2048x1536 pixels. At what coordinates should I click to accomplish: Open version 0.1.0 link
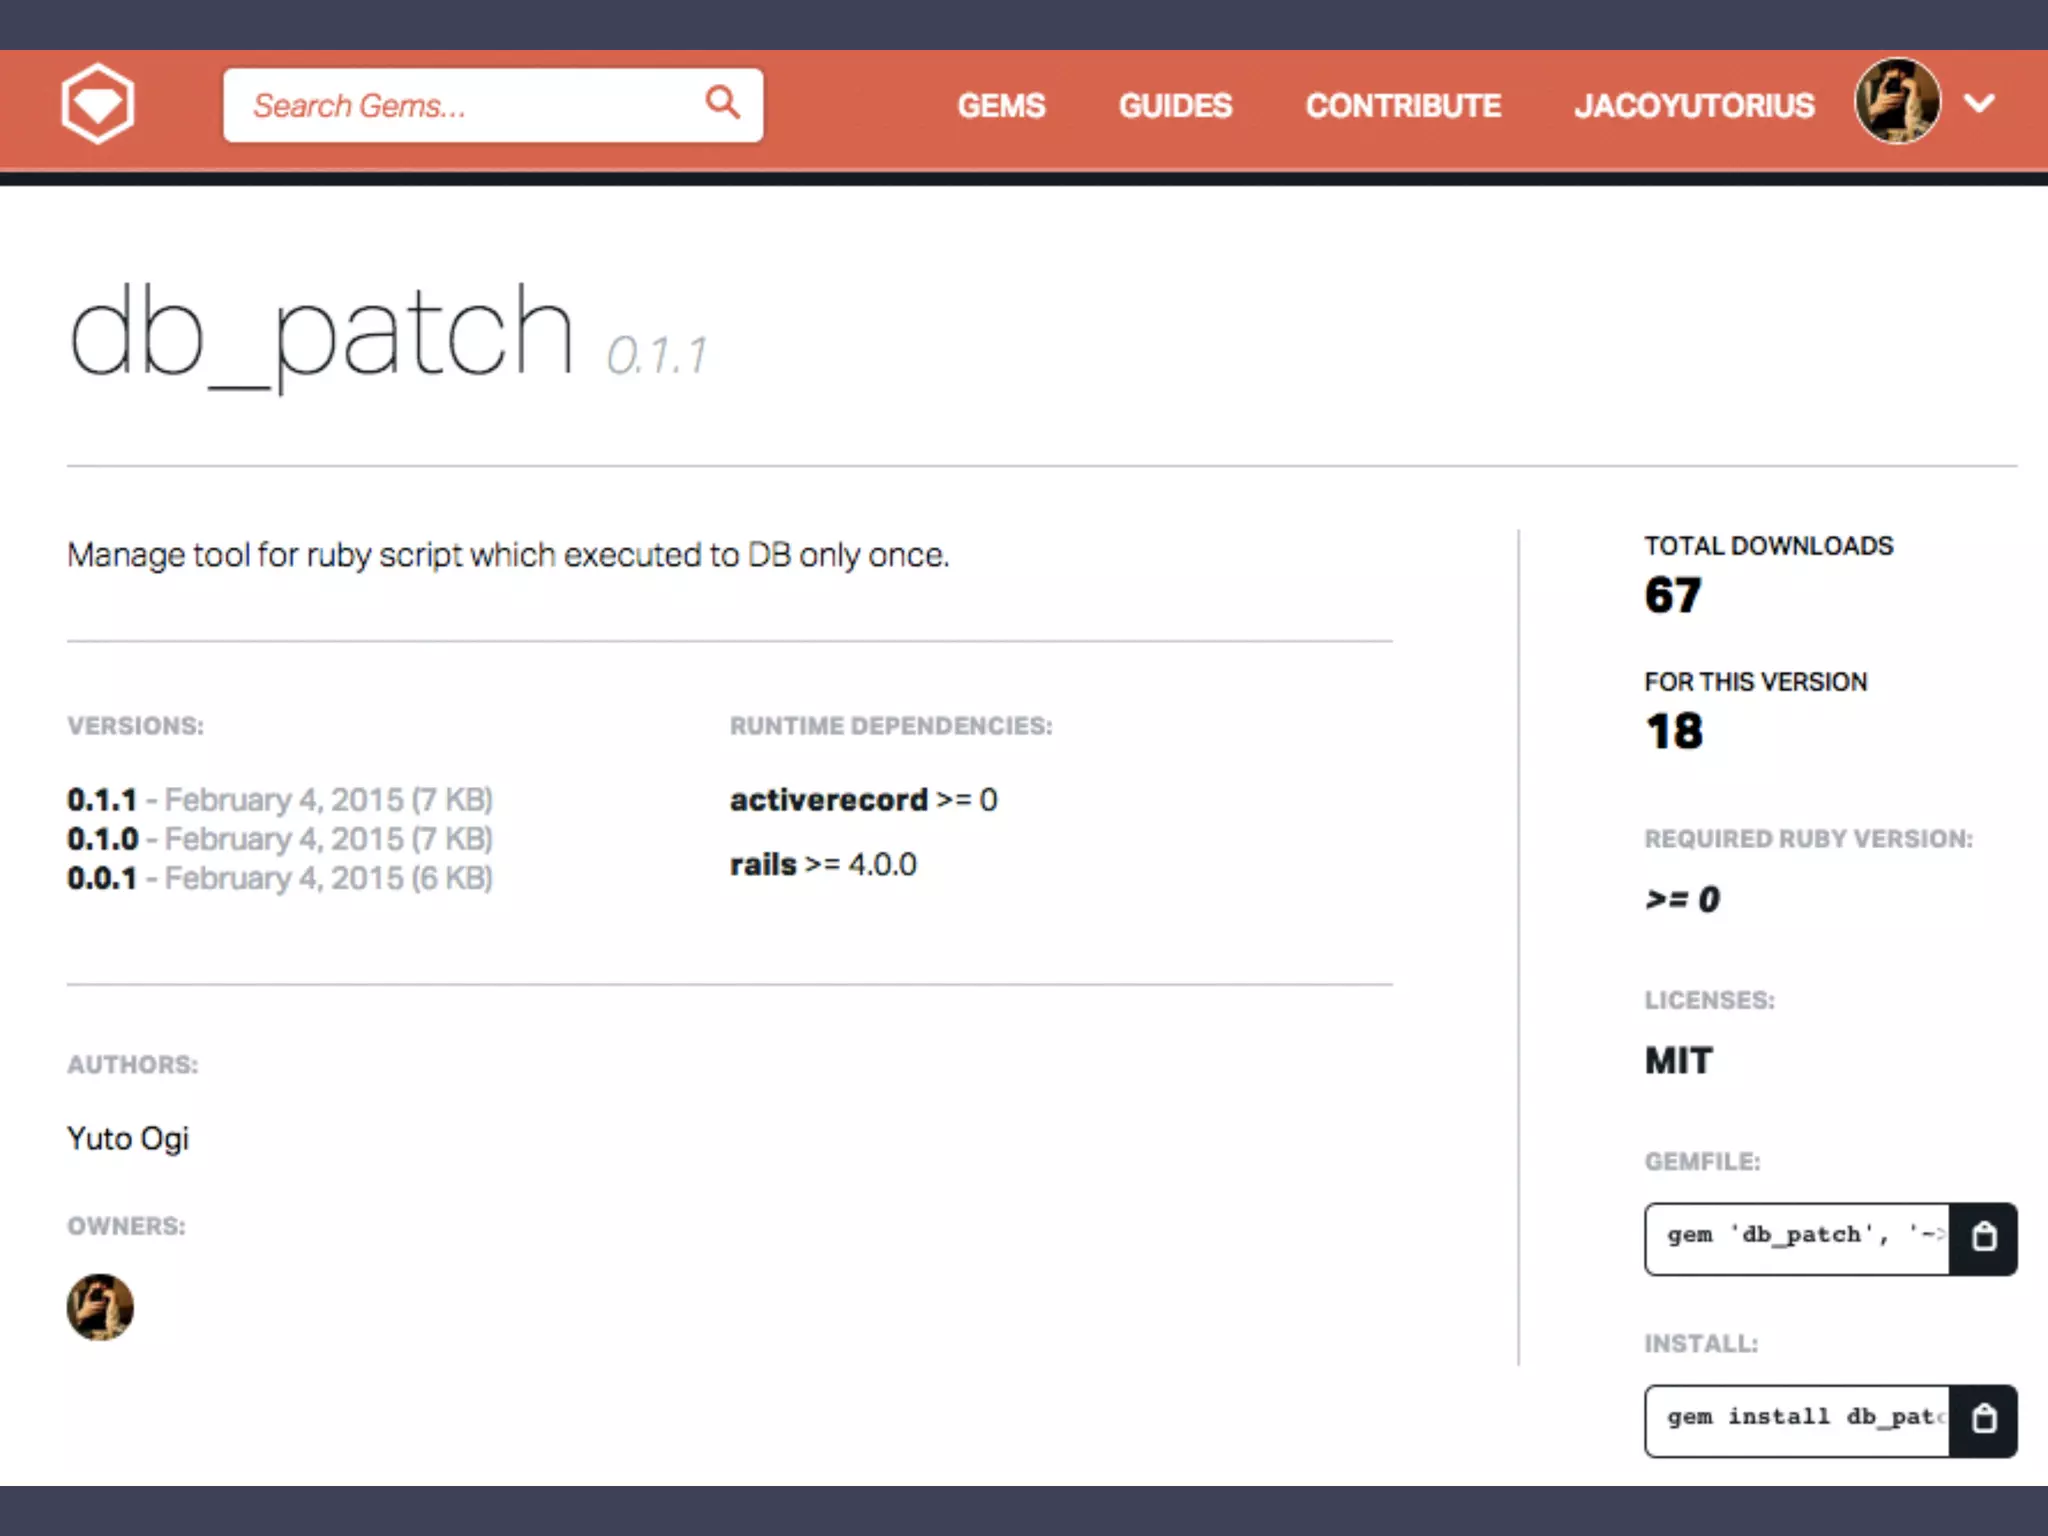(x=102, y=839)
